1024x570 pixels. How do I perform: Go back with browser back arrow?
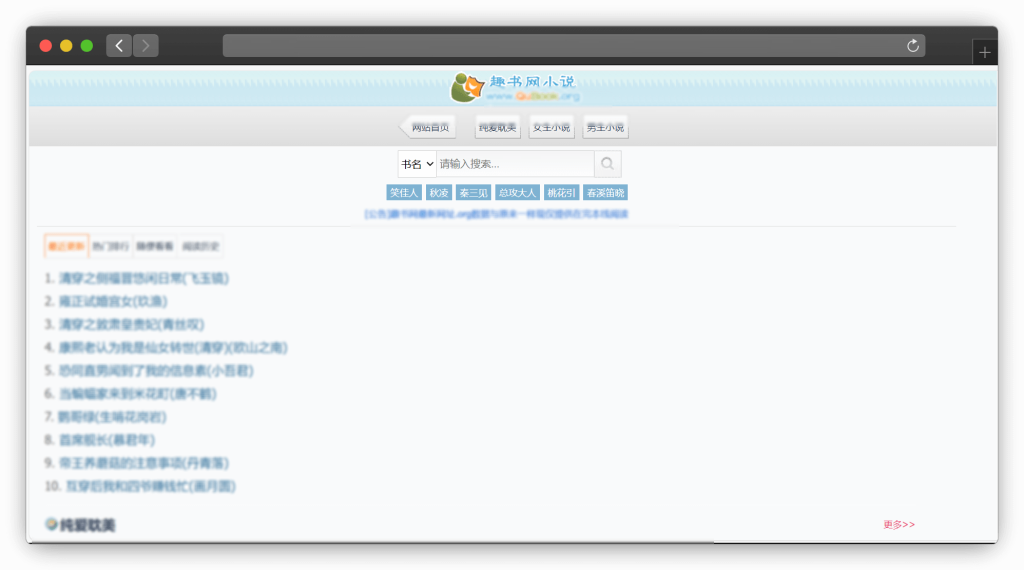119,46
